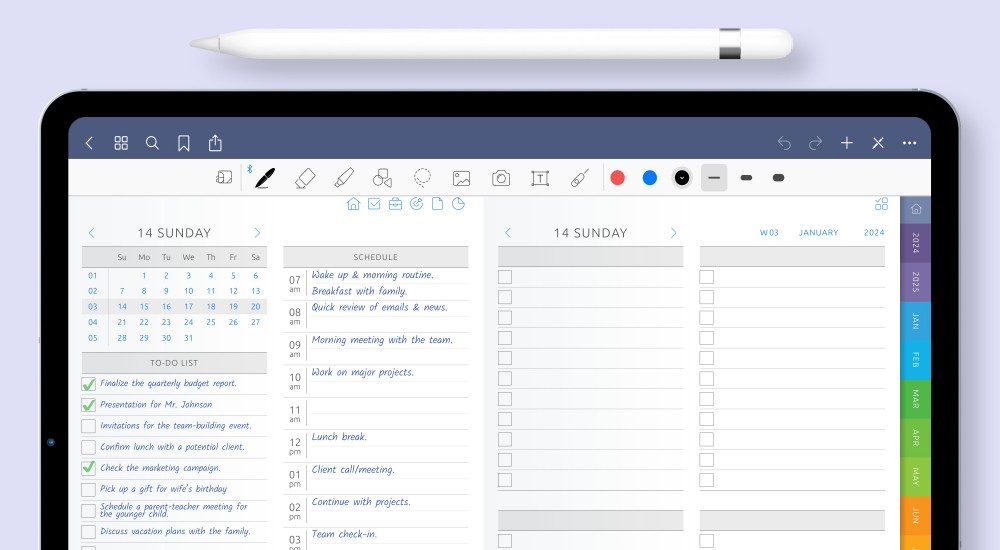This screenshot has width=1000, height=550.
Task: Select the Image insert tool
Action: coord(462,178)
